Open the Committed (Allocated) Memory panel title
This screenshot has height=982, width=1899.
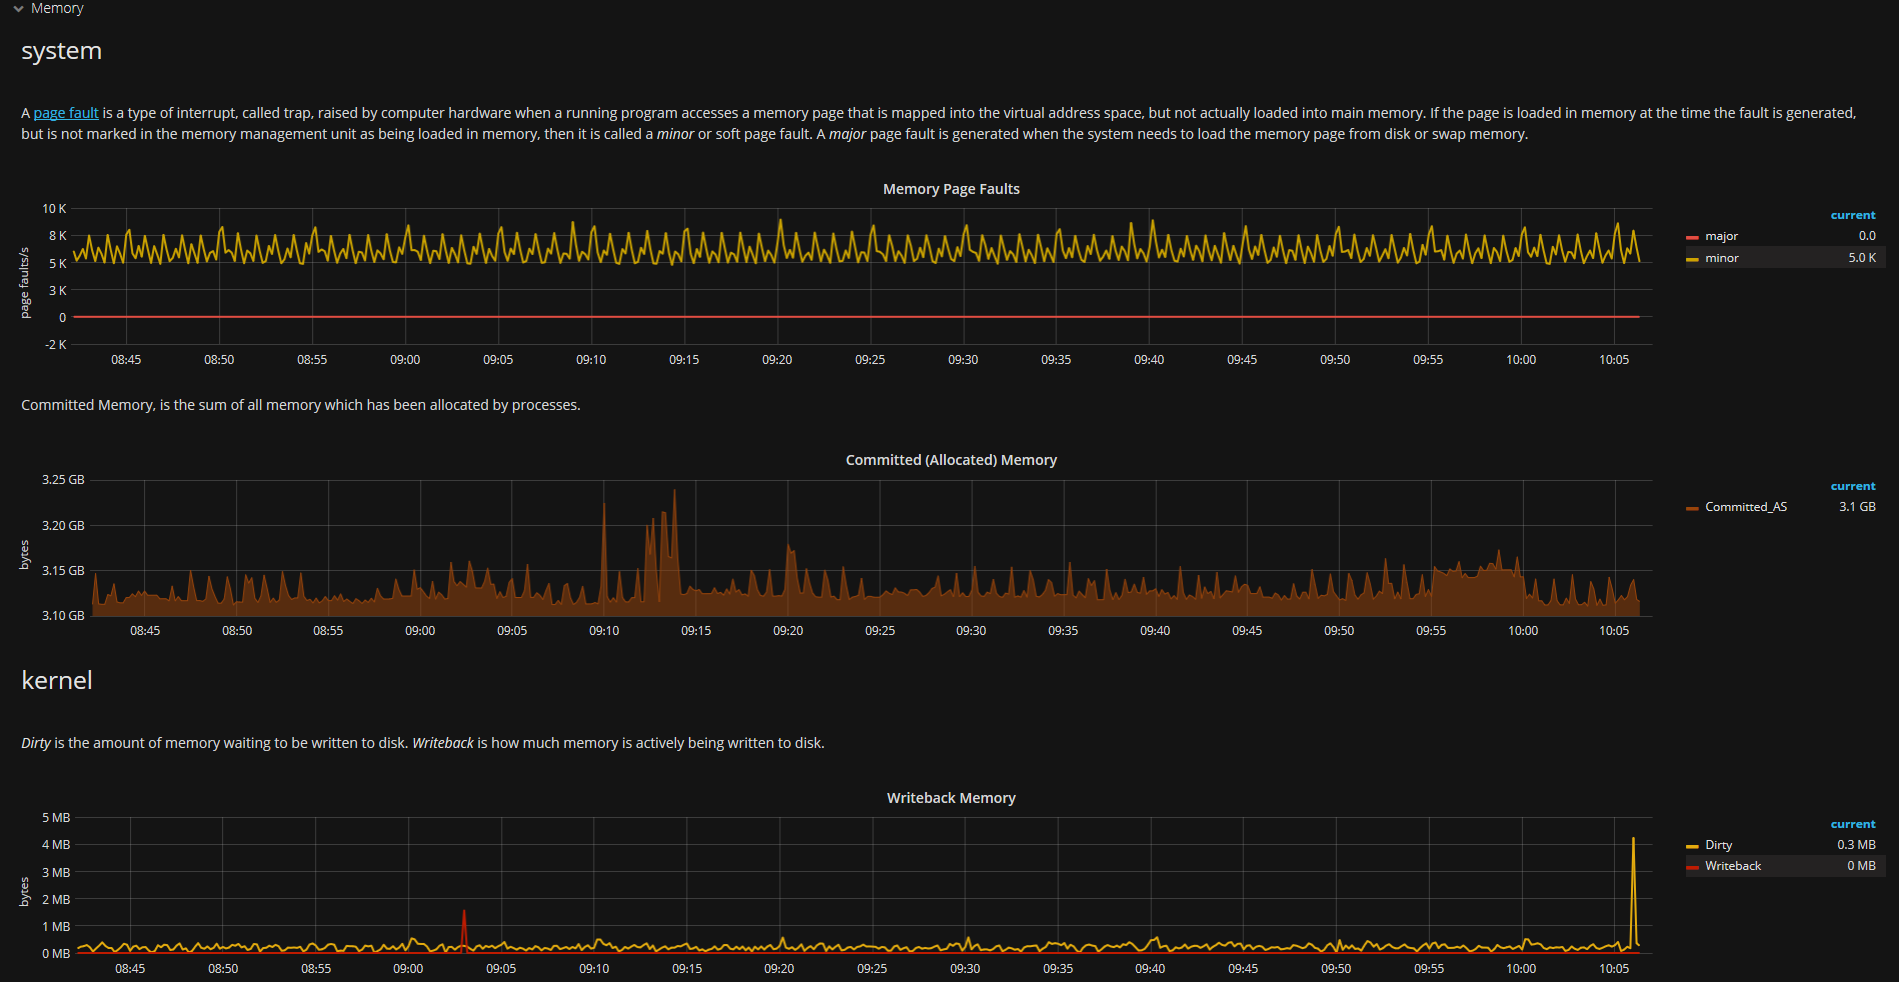[x=951, y=460]
